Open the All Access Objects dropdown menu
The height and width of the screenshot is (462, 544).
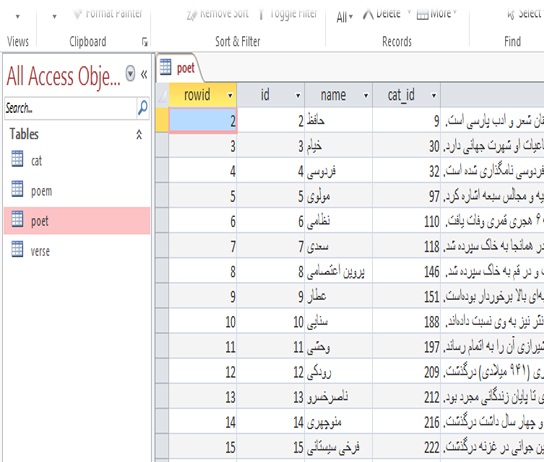point(130,74)
